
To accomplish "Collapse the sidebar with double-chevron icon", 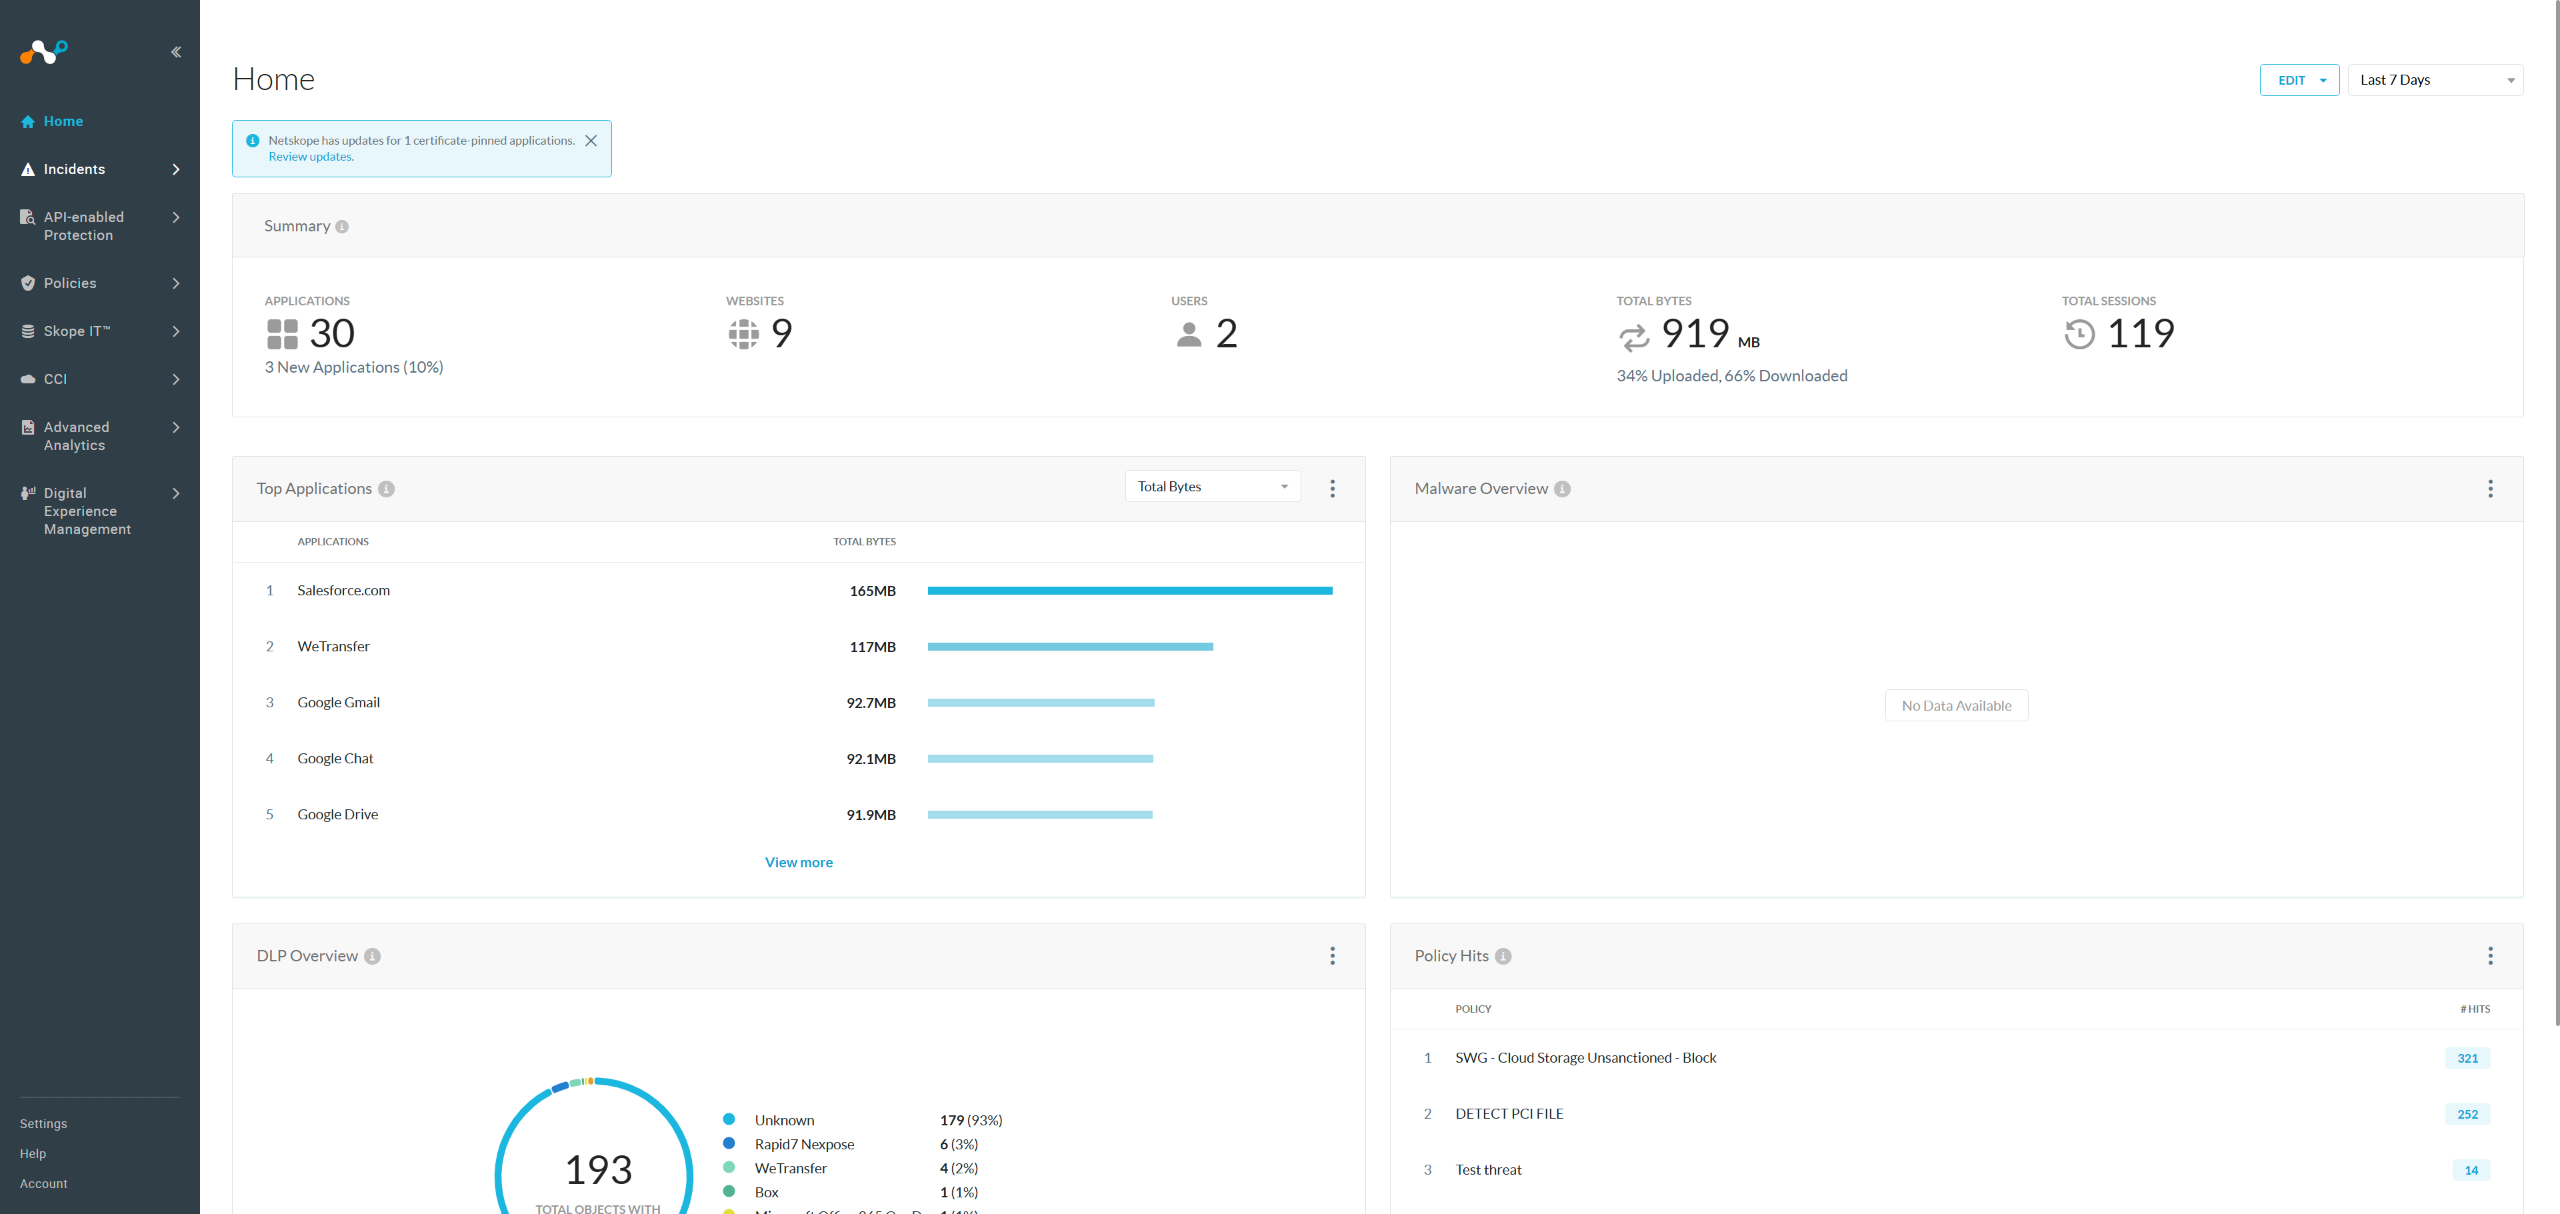I will pyautogui.click(x=176, y=52).
